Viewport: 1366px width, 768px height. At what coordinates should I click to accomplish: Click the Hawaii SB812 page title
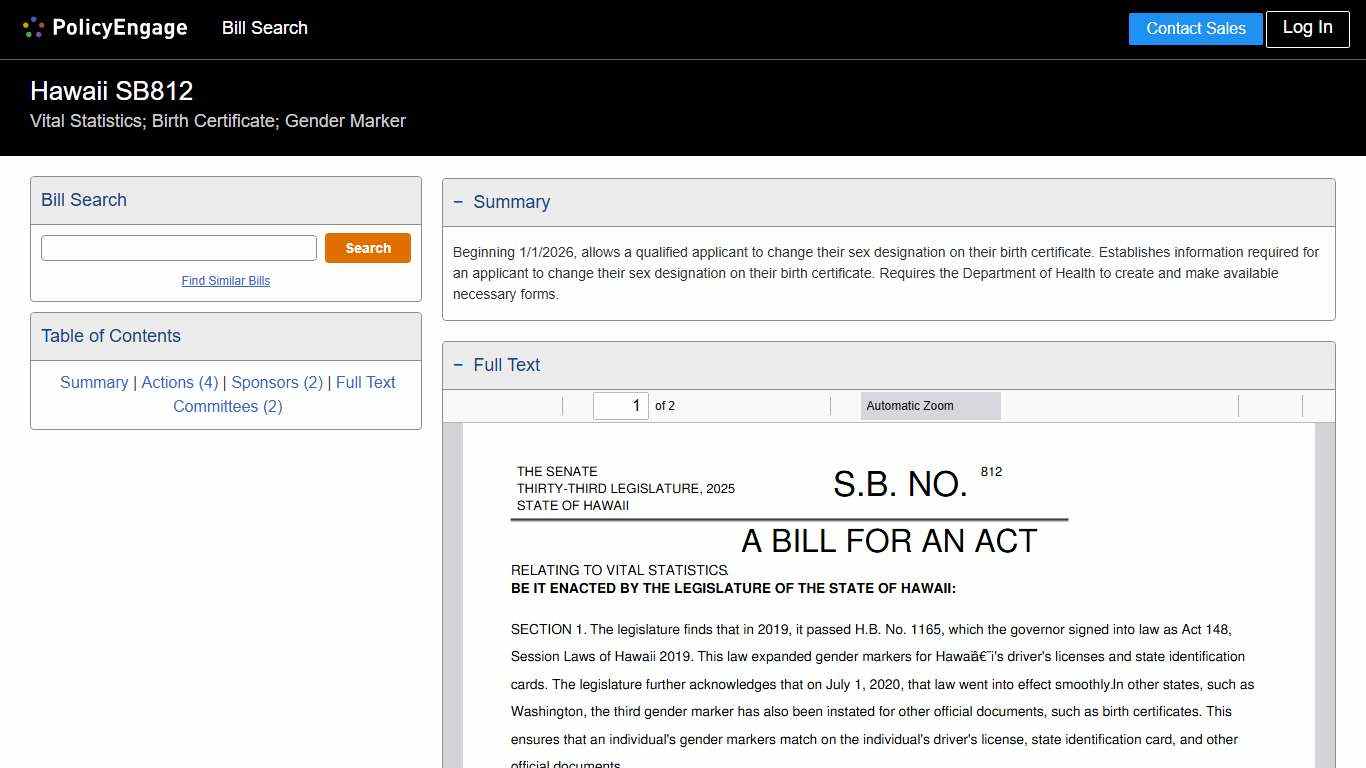112,91
